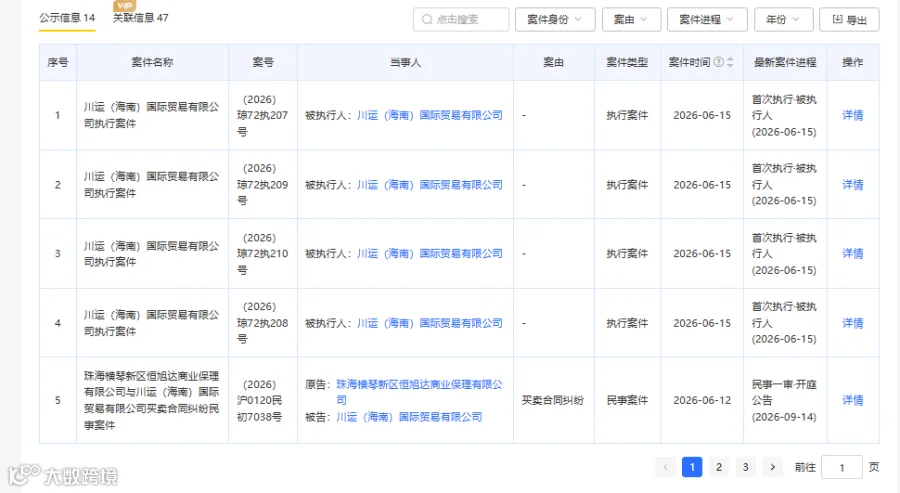Open 详情 for case 琼72执207号
900x493 pixels.
tap(853, 115)
